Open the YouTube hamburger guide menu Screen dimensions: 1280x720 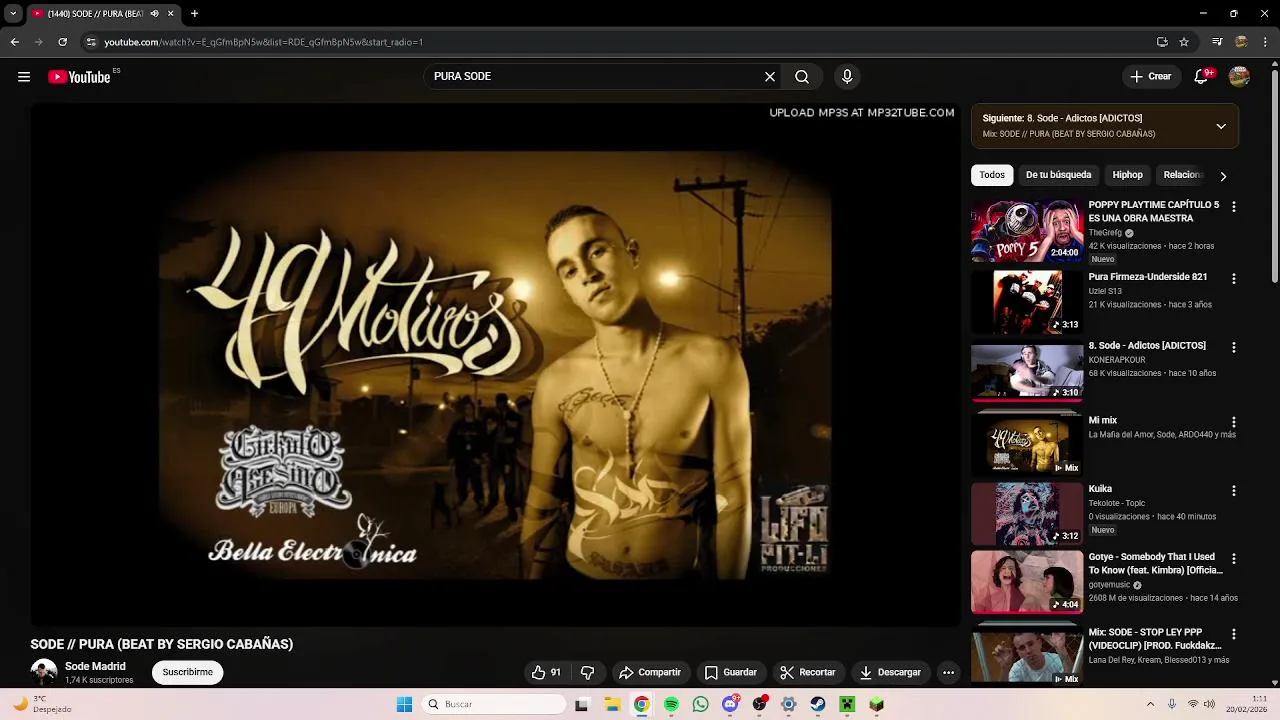pos(24,77)
